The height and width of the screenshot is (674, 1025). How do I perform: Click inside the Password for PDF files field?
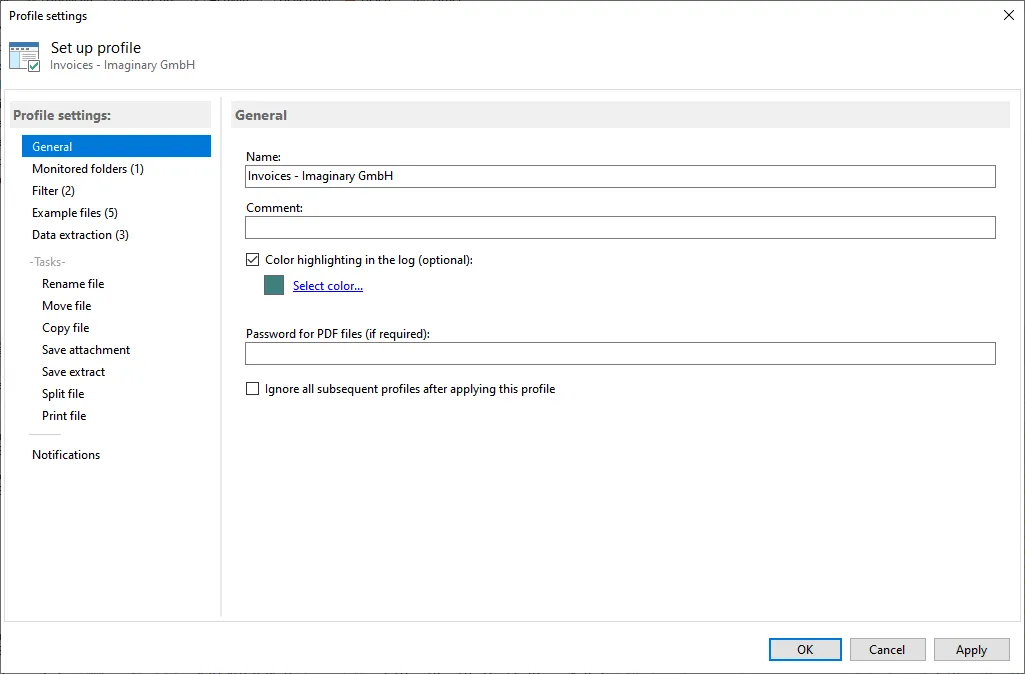click(620, 353)
